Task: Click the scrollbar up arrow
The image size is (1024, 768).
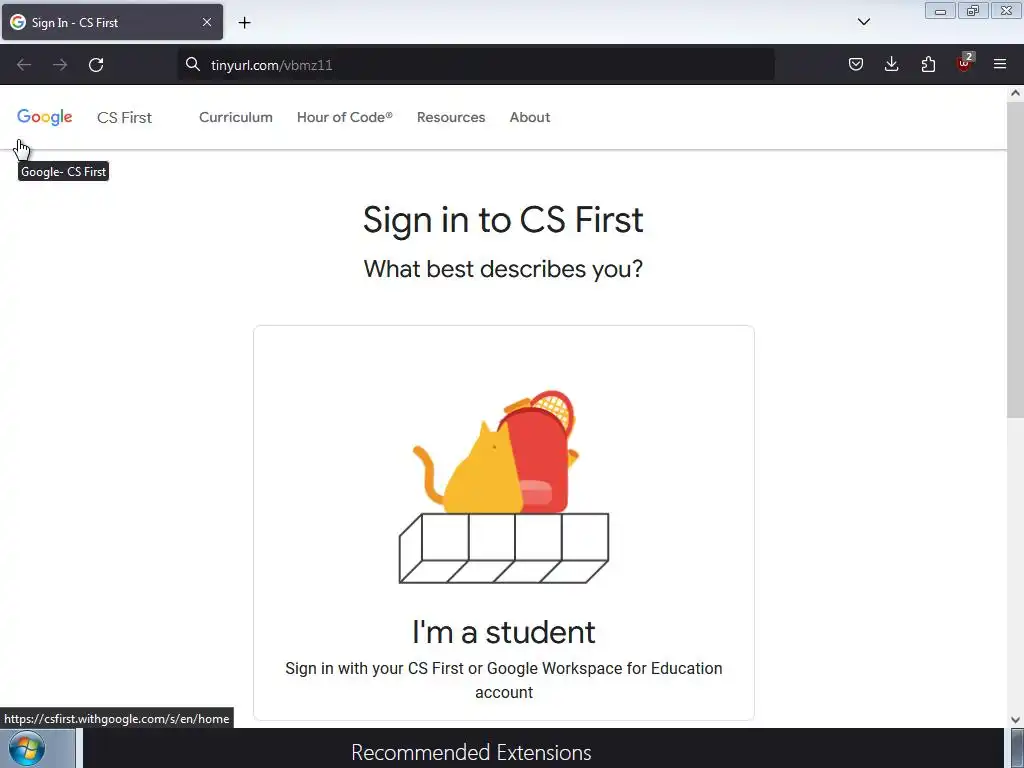Action: tap(1015, 93)
